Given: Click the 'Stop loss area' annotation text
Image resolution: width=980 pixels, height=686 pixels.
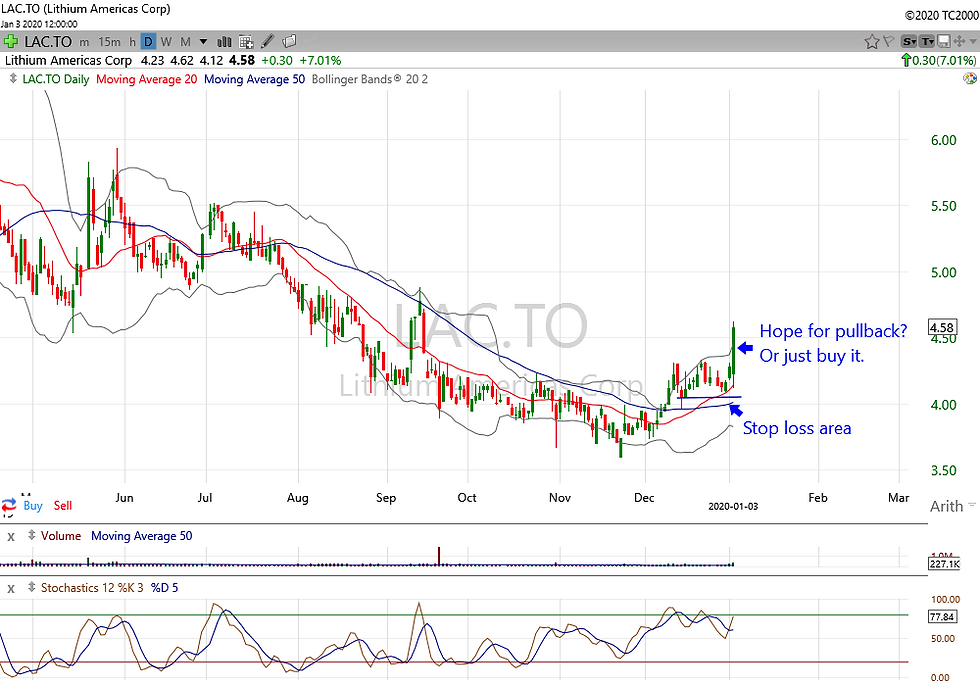Looking at the screenshot, I should 797,428.
